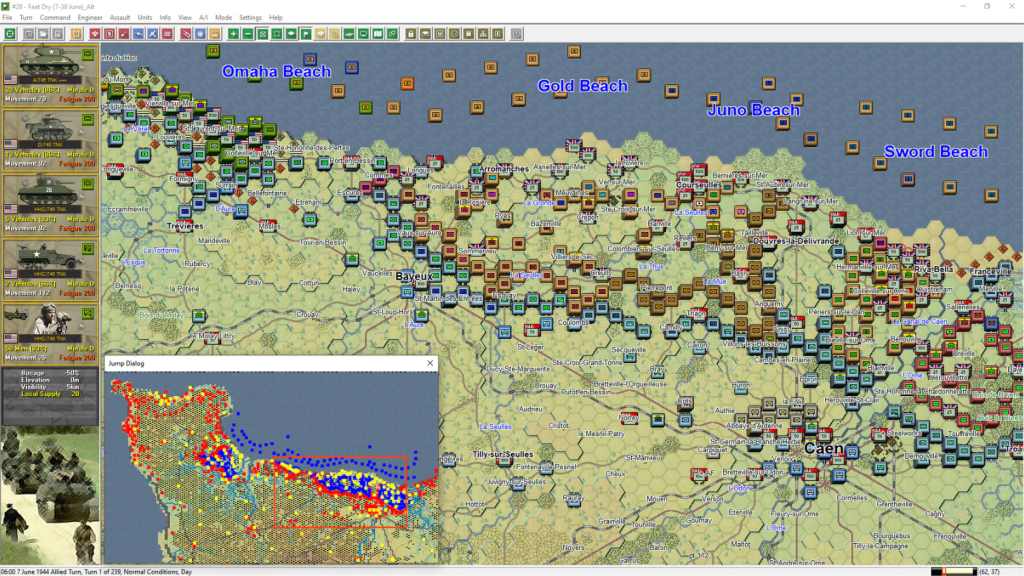The height and width of the screenshot is (576, 1024).
Task: Click the green flag objectives toolbar icon
Action: click(306, 34)
